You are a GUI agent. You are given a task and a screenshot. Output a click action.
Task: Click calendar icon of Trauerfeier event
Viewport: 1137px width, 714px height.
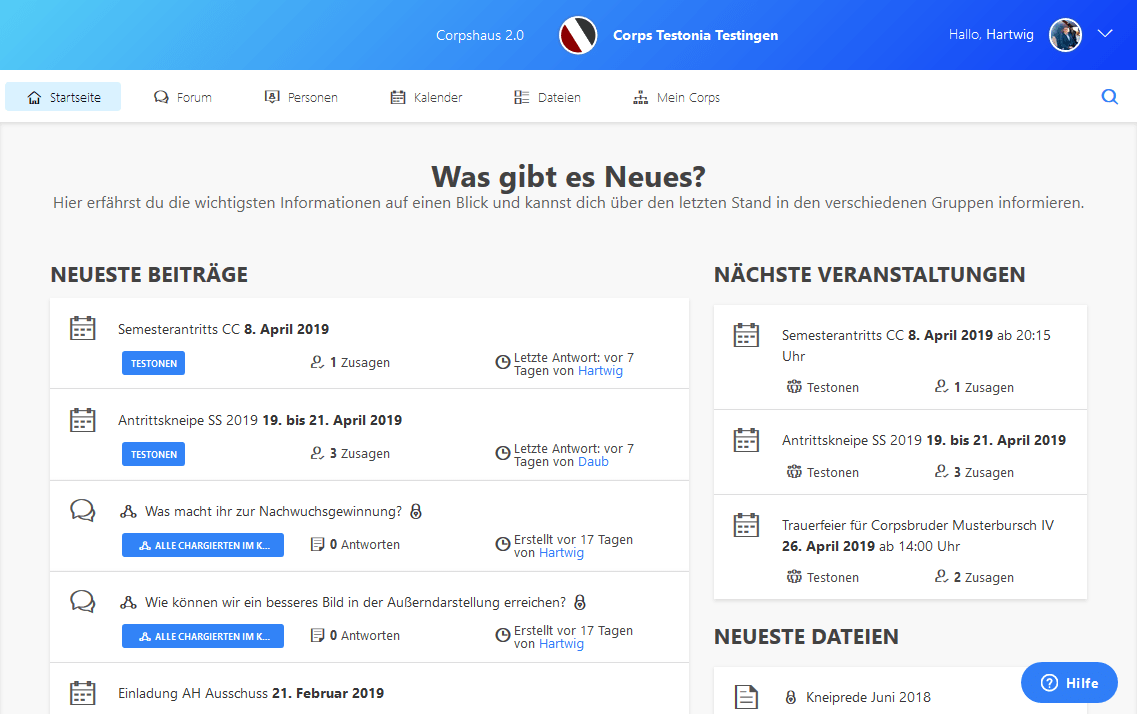[x=746, y=525]
